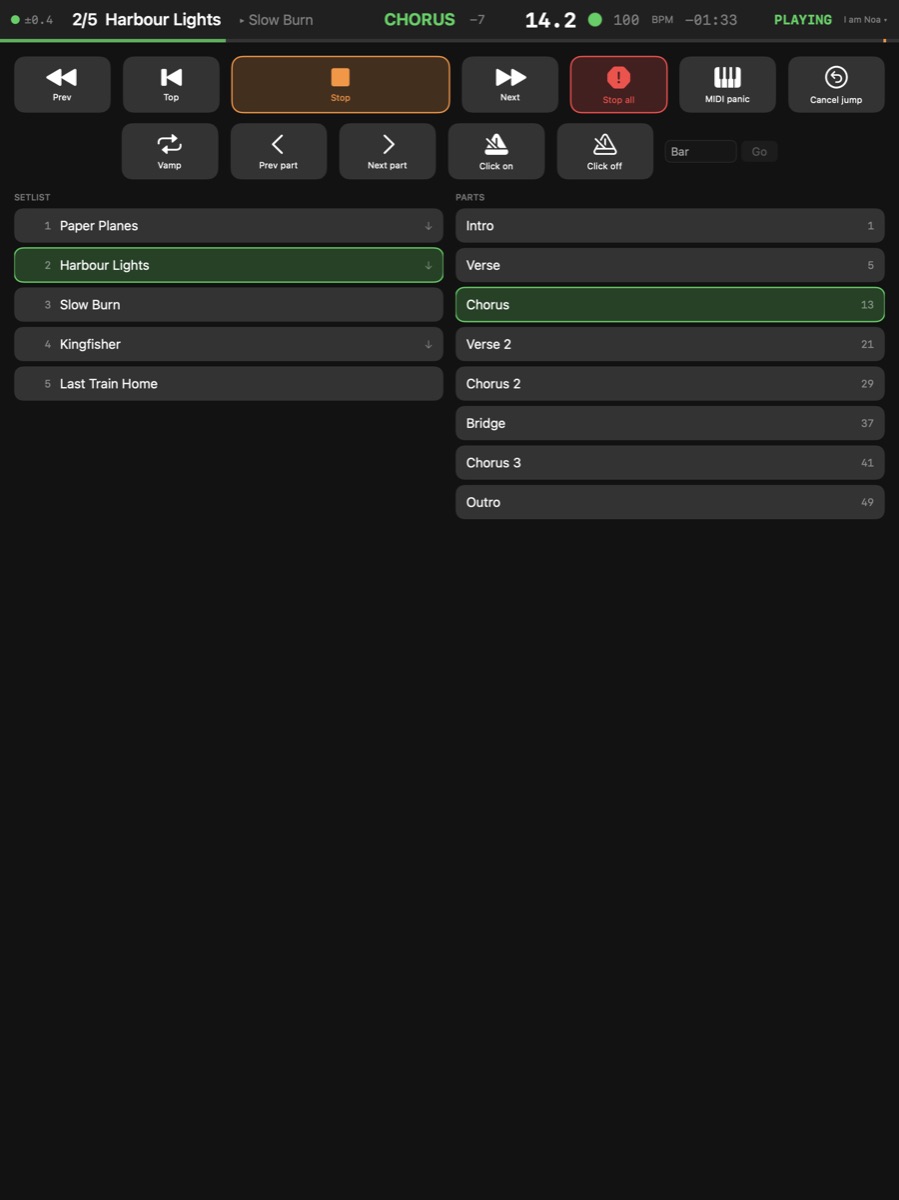Turn the metronome Click off

[605, 151]
